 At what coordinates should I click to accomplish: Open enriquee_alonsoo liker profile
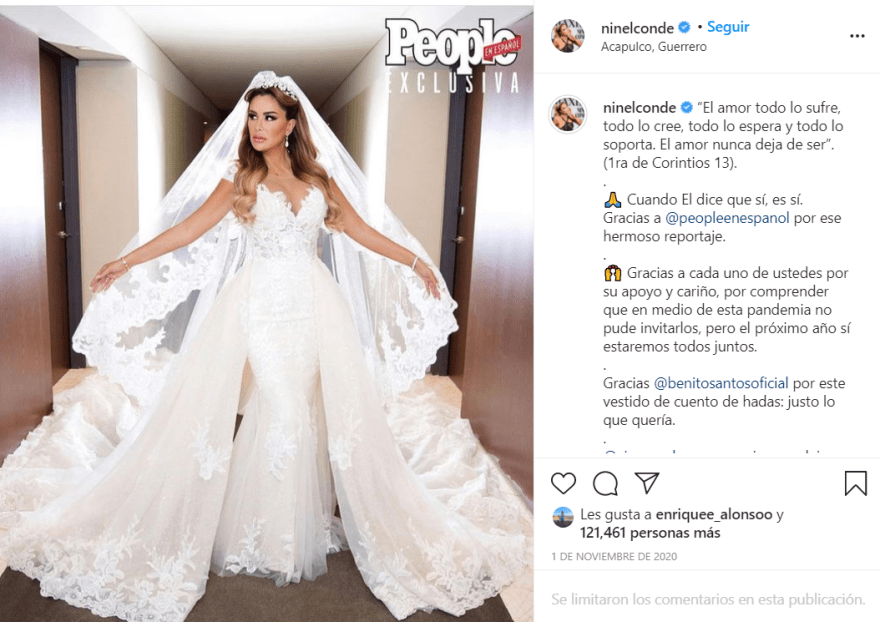pyautogui.click(x=714, y=514)
